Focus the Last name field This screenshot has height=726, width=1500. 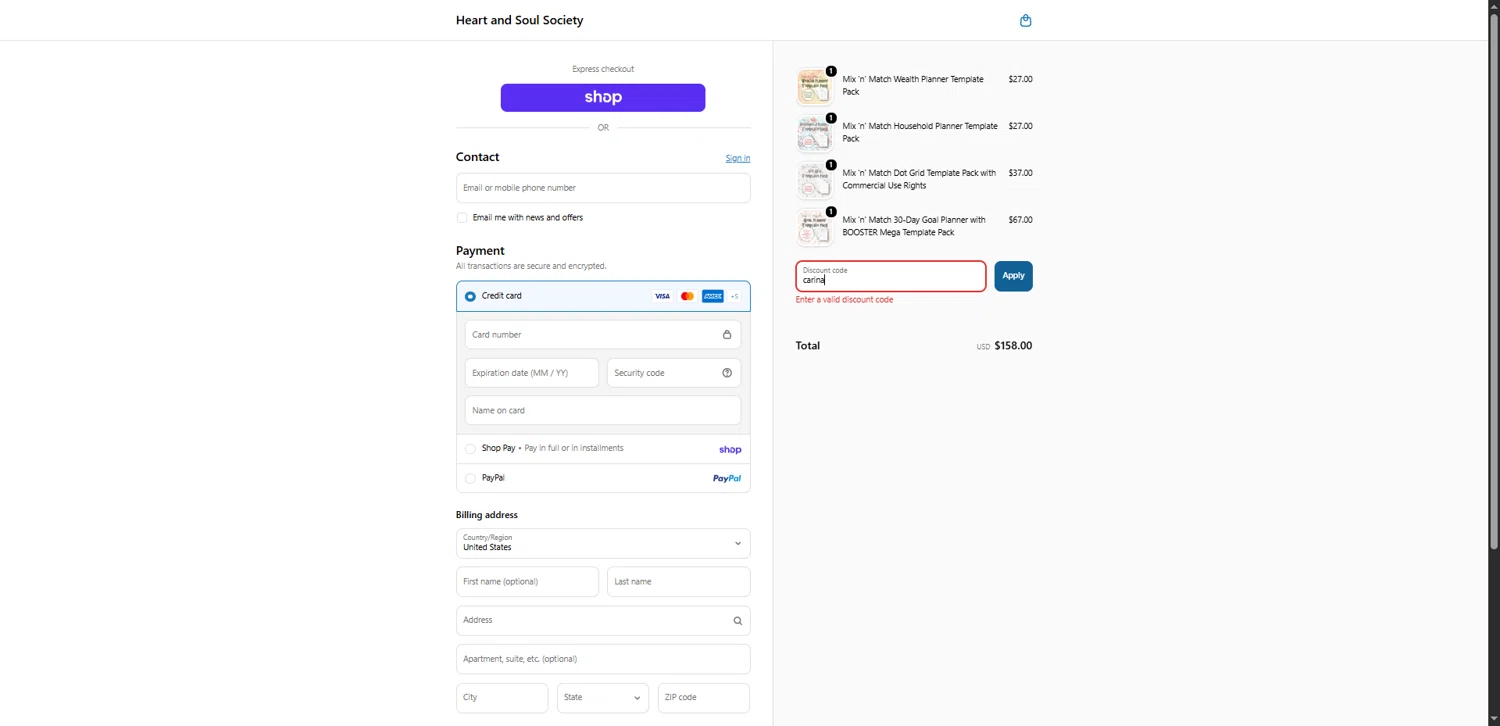click(679, 582)
